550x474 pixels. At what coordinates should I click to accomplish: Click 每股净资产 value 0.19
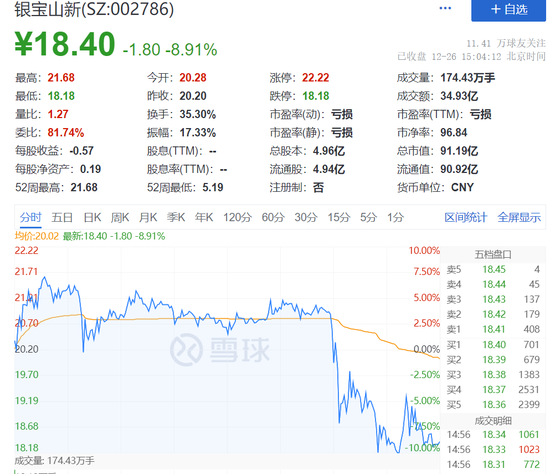[90, 169]
